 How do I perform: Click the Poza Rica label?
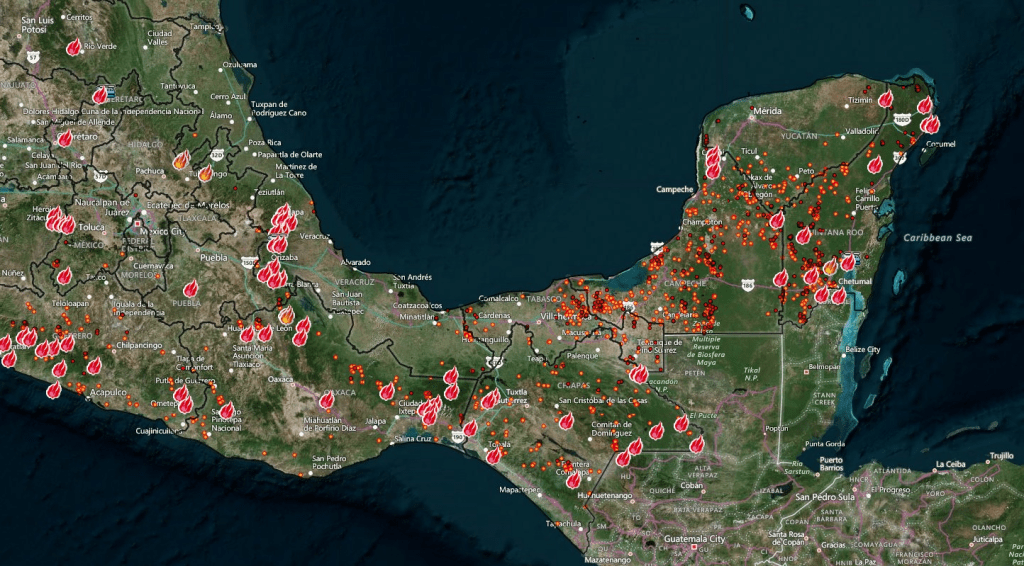pos(265,142)
